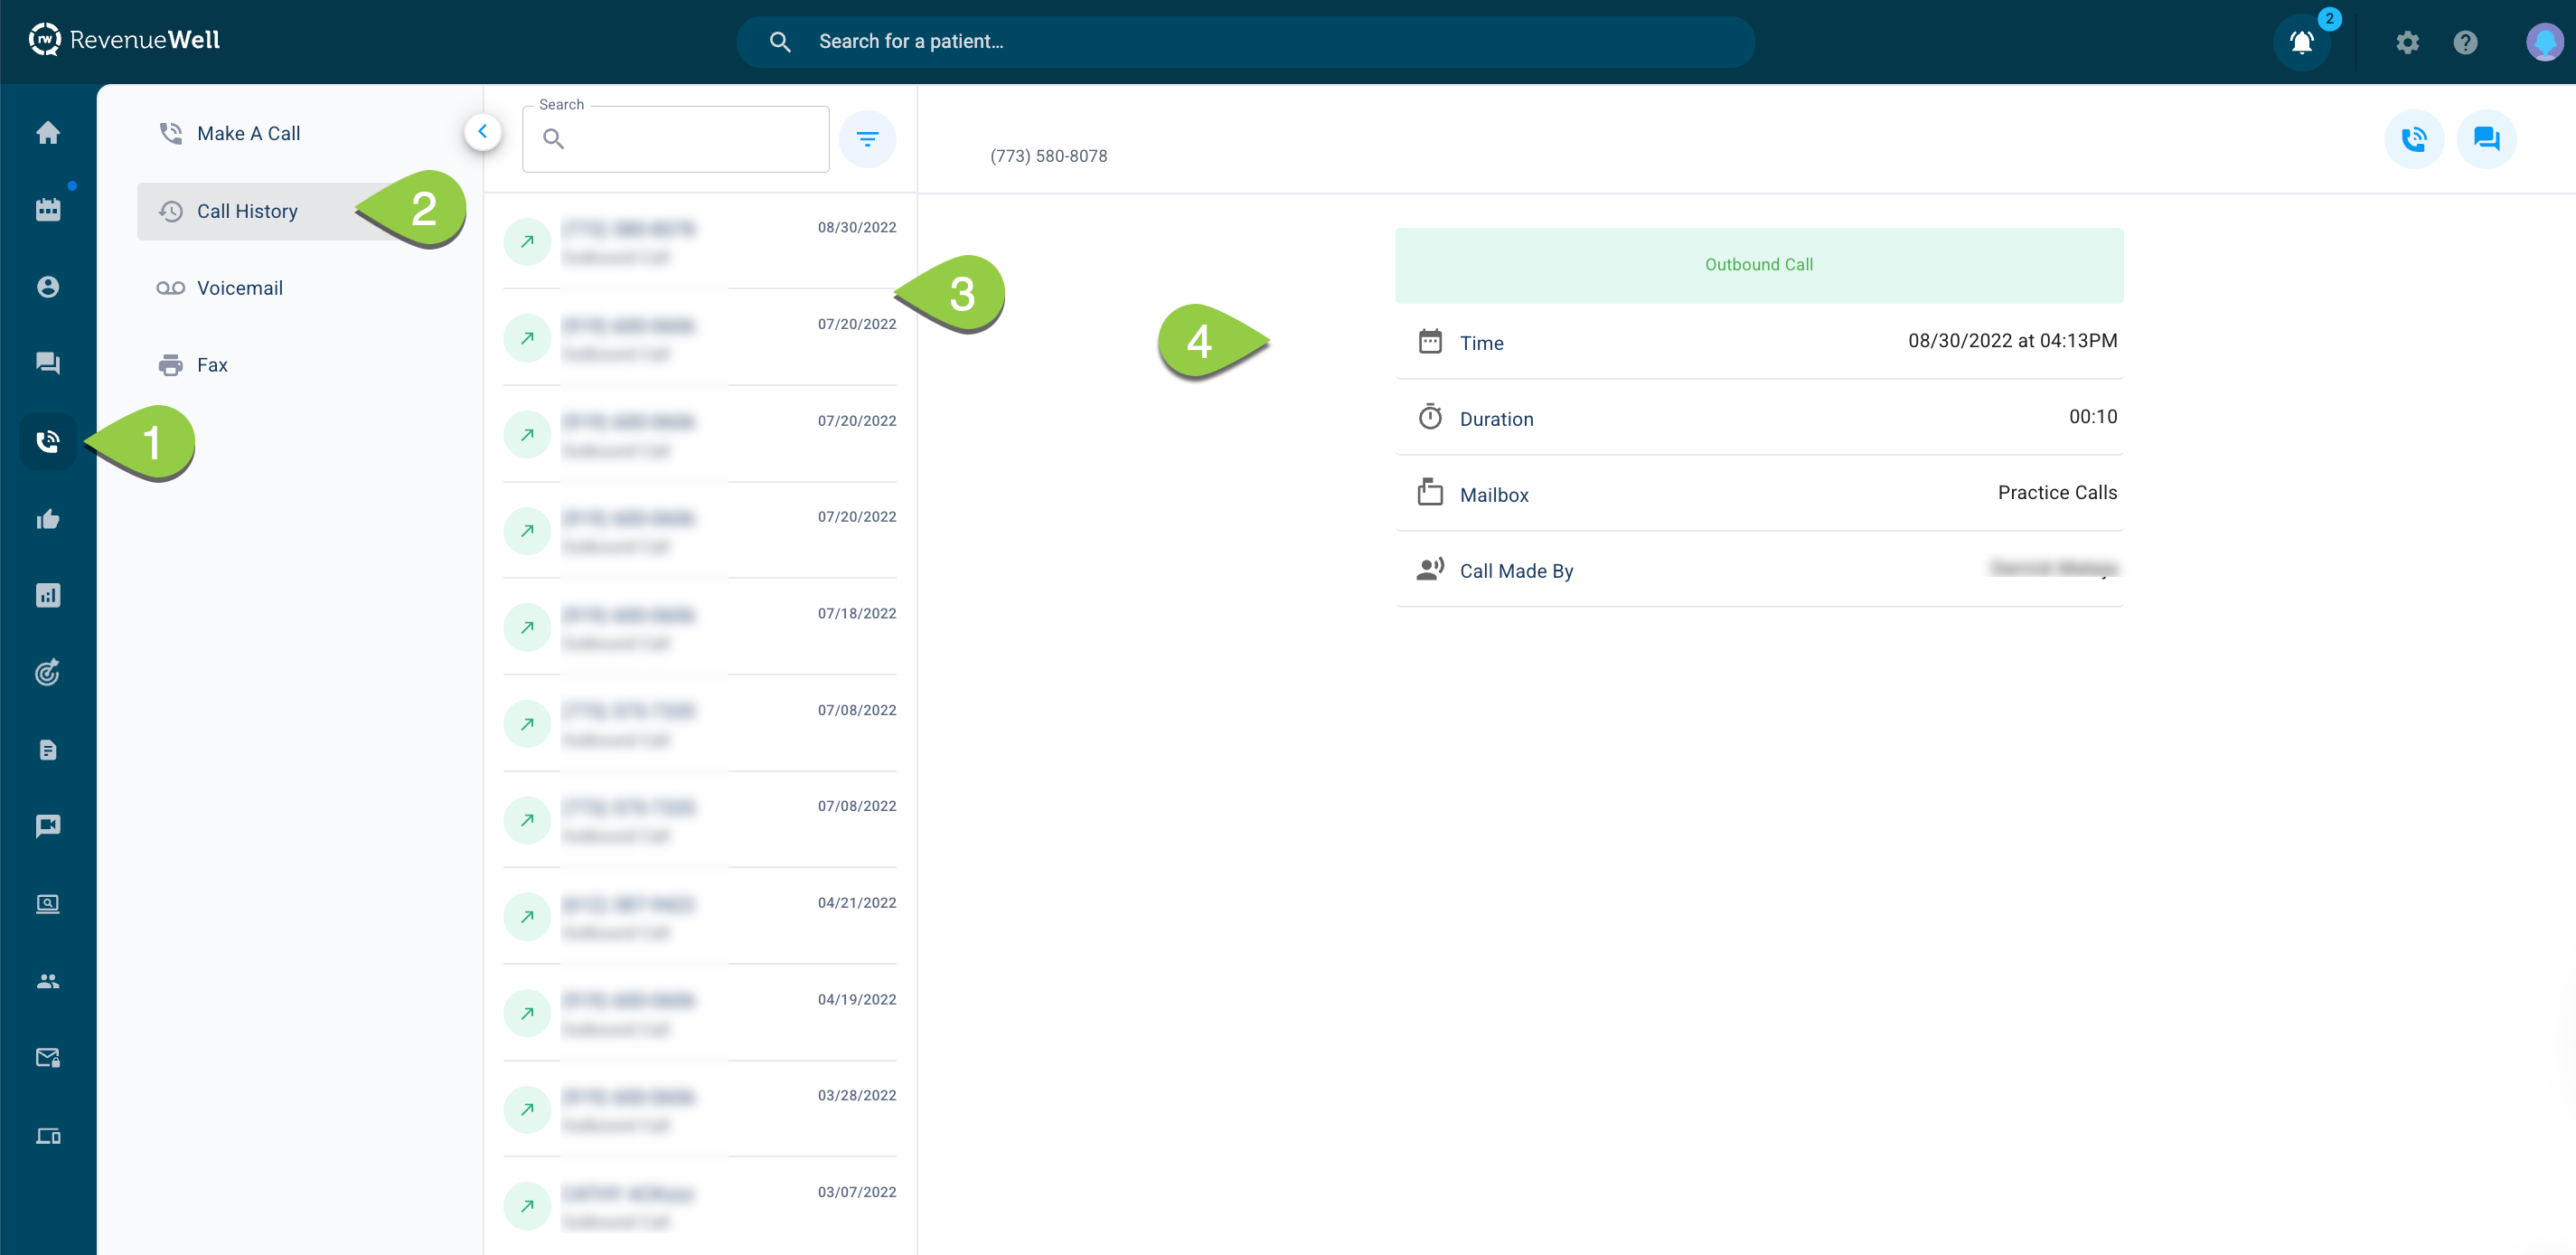Open the call list filter options
This screenshot has width=2576, height=1255.
pyautogui.click(x=867, y=139)
